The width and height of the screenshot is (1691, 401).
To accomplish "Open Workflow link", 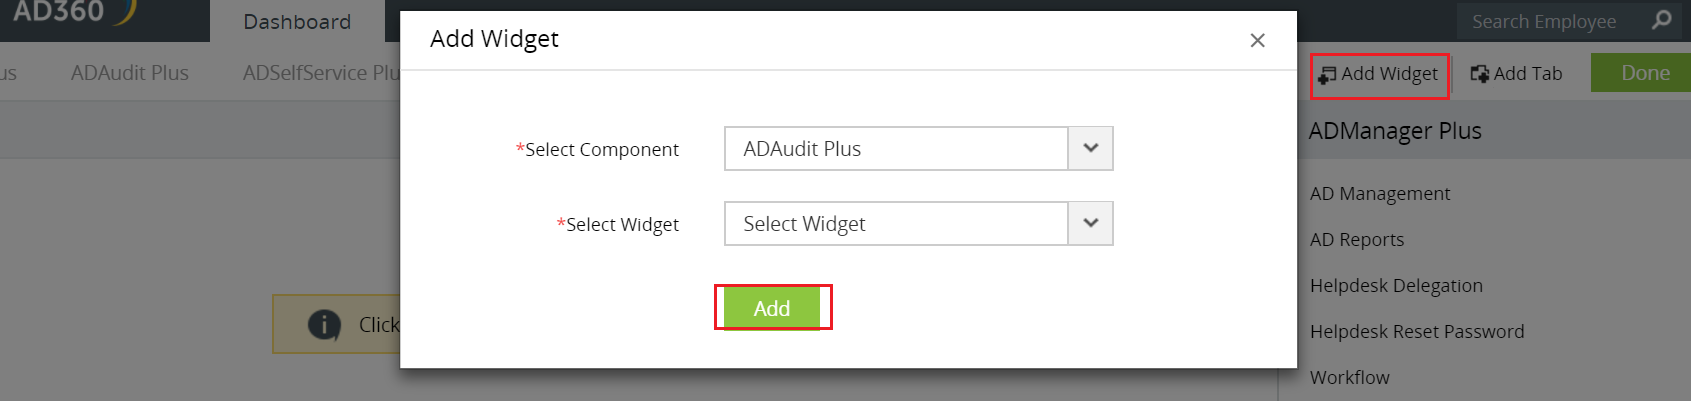I will 1349,378.
